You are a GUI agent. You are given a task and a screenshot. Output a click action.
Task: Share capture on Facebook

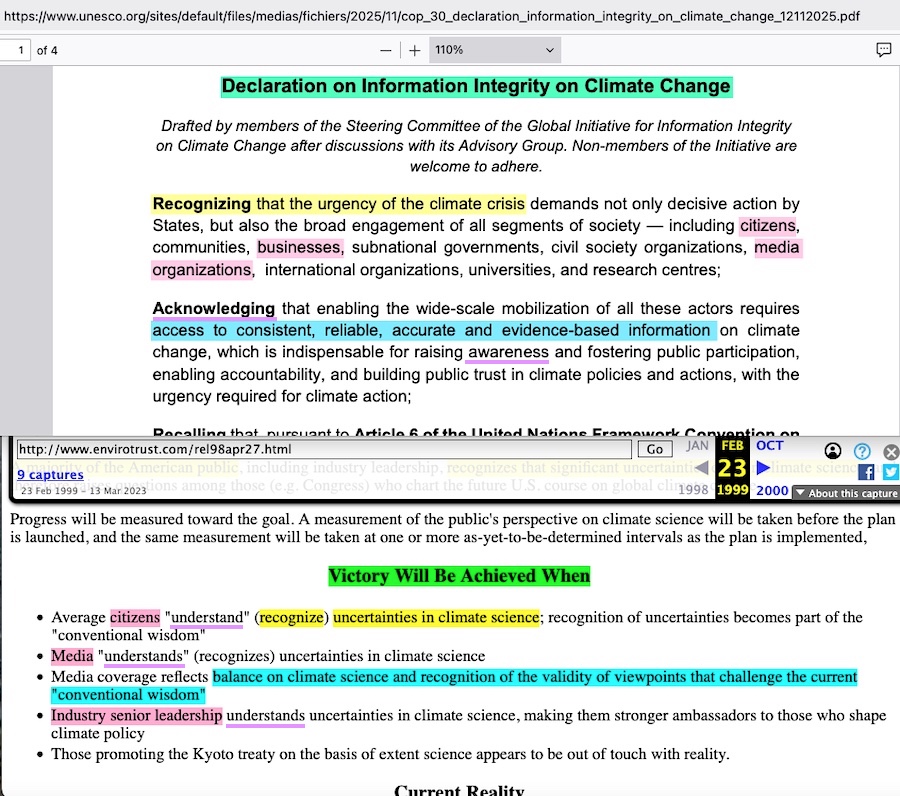pyautogui.click(x=866, y=473)
